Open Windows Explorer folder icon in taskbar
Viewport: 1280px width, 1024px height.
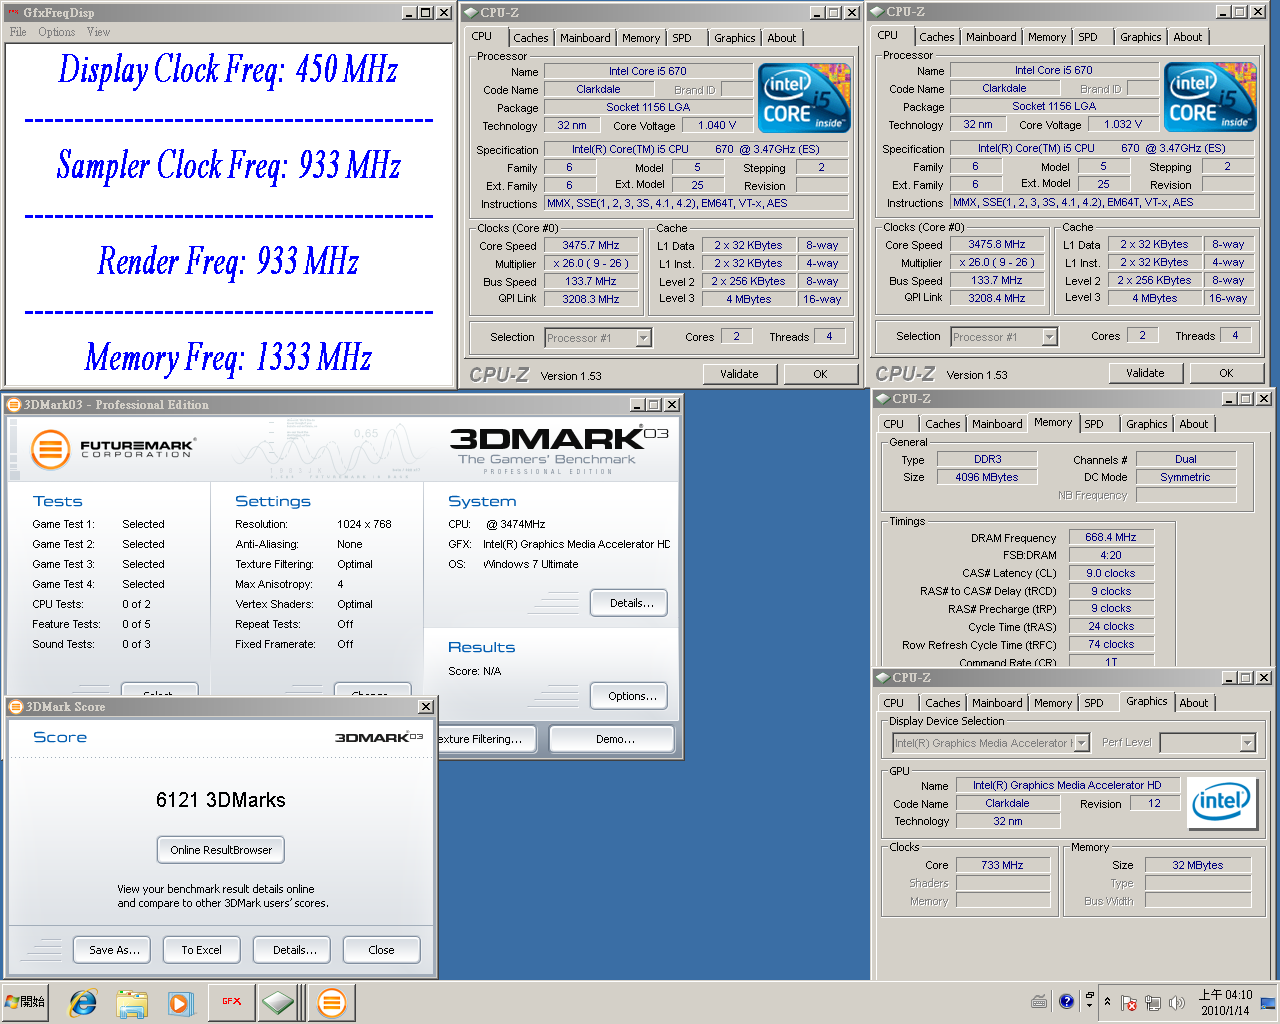131,1002
